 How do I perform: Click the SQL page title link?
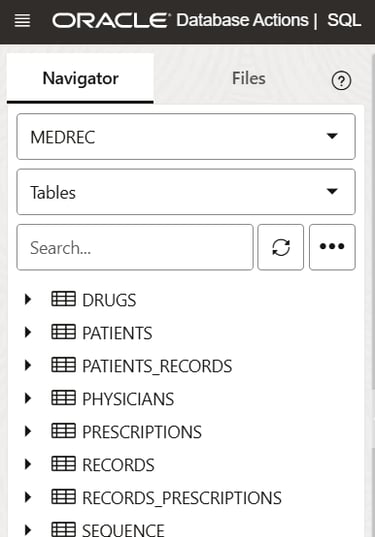(x=344, y=20)
